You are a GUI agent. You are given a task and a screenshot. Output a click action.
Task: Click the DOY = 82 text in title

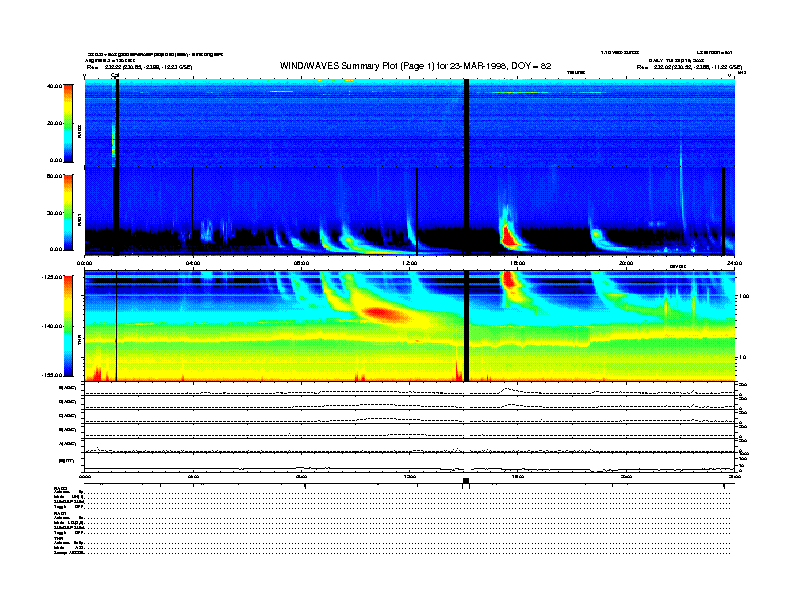(x=531, y=66)
